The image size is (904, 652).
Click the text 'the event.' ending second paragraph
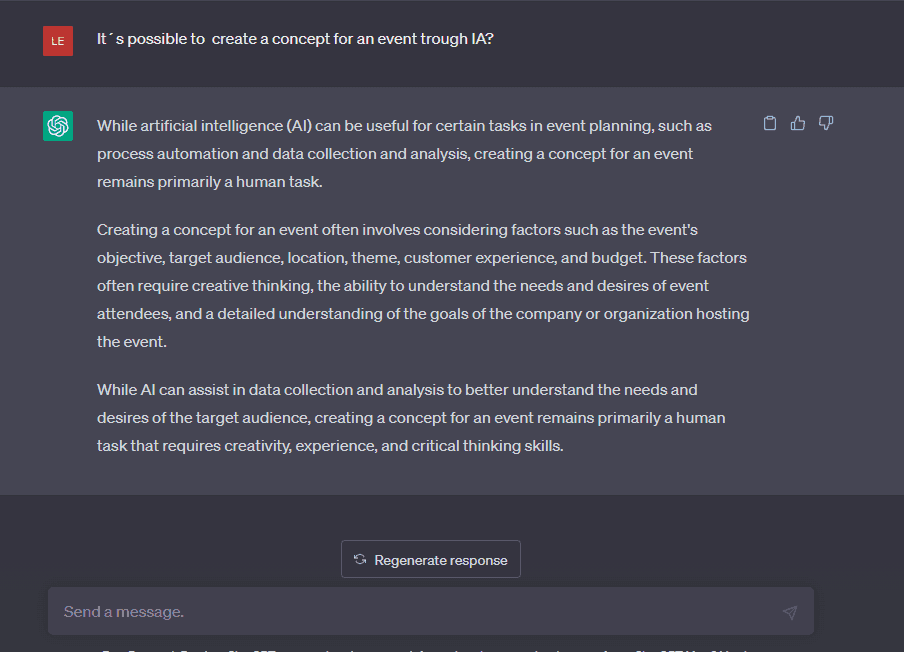click(x=132, y=342)
